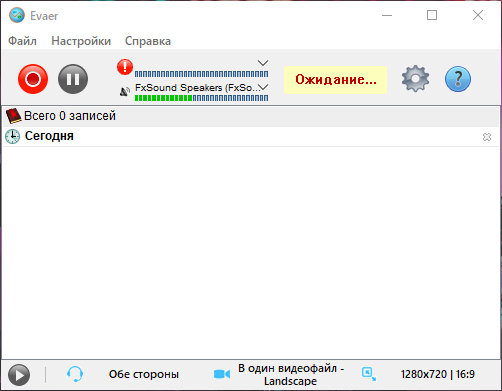The image size is (502, 391).
Task: Start recording with the red record button
Action: (x=33, y=79)
